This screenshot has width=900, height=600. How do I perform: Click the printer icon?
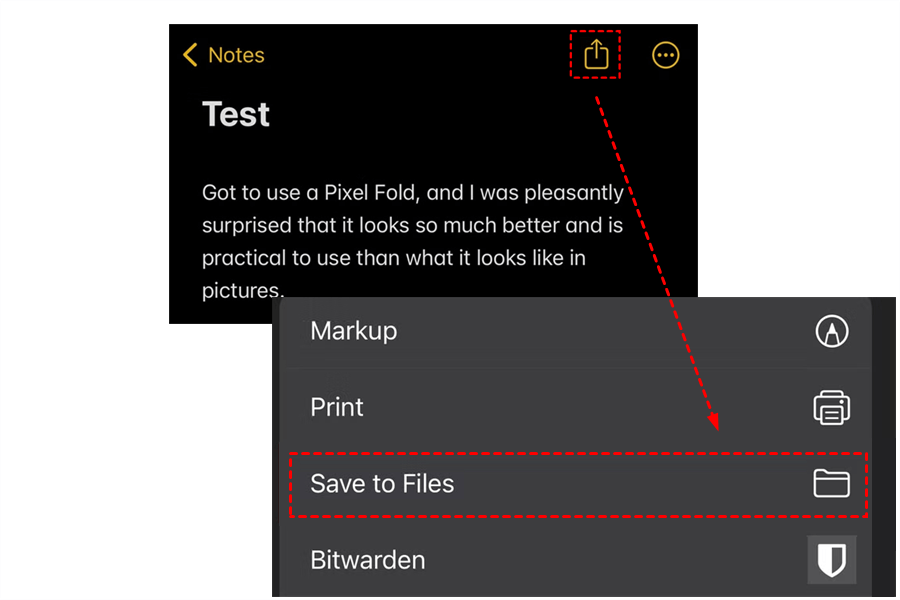pyautogui.click(x=831, y=407)
